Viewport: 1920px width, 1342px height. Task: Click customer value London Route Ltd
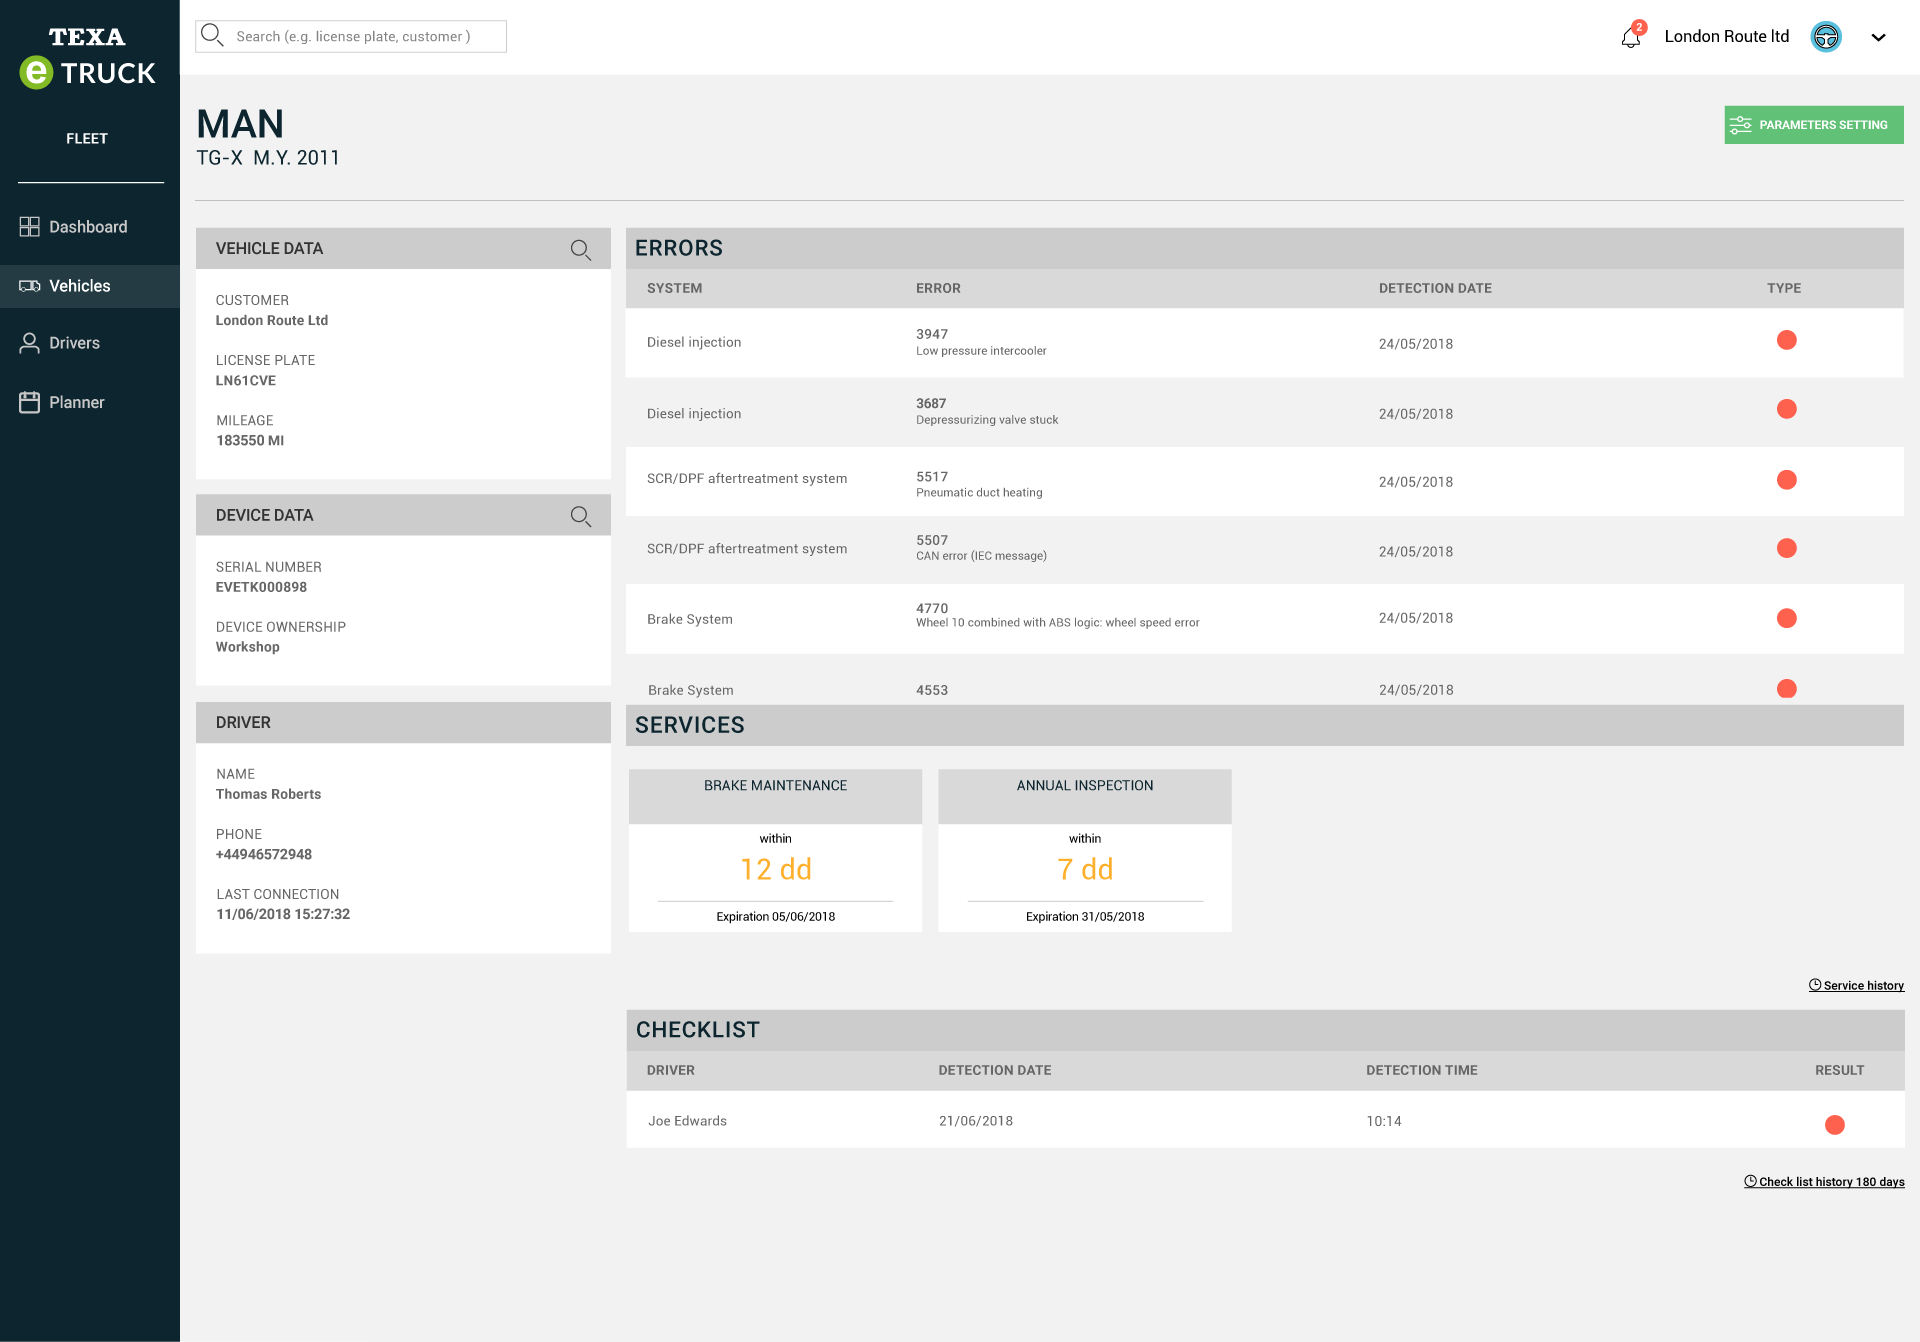[272, 320]
